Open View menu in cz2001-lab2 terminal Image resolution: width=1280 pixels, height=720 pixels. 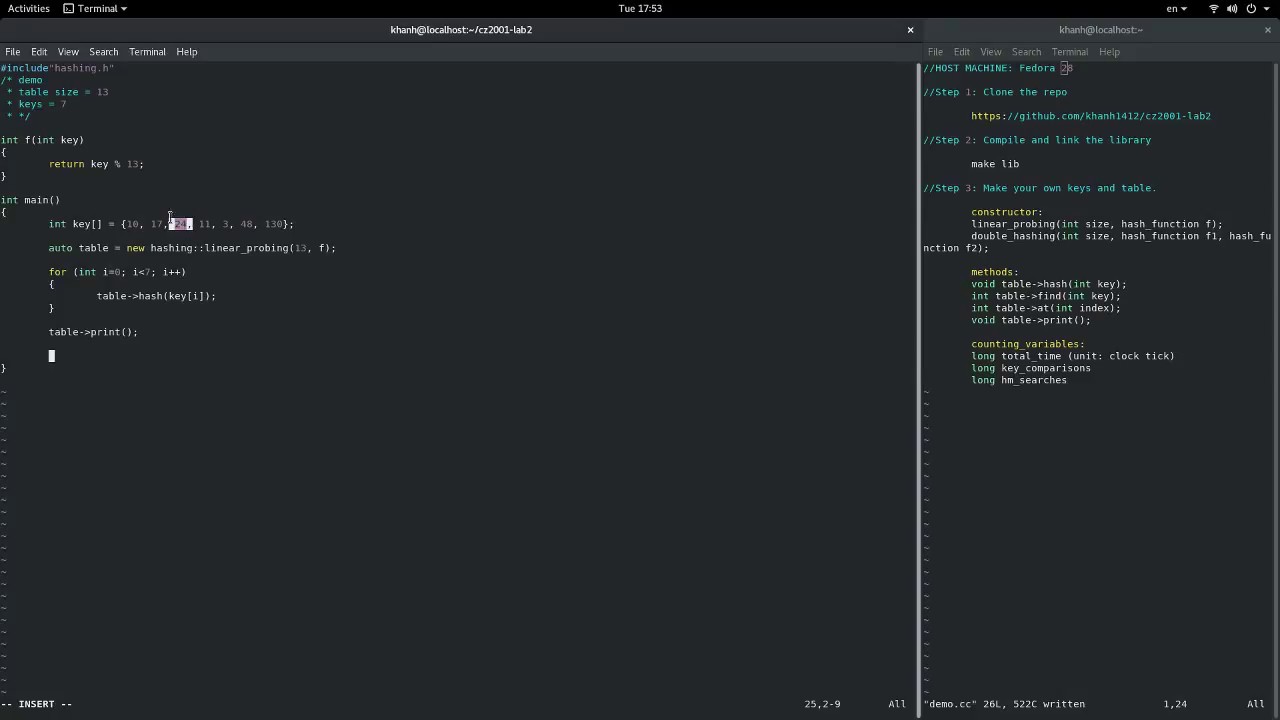pyautogui.click(x=68, y=52)
